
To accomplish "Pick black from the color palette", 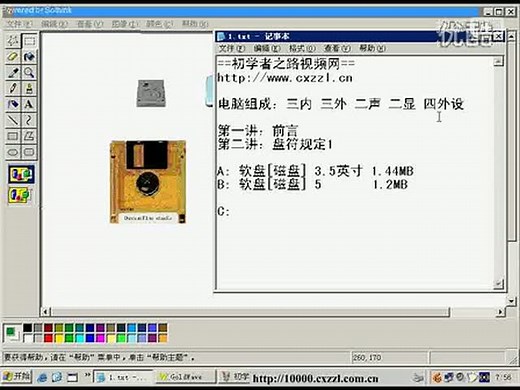I will pyautogui.click(x=27, y=328).
